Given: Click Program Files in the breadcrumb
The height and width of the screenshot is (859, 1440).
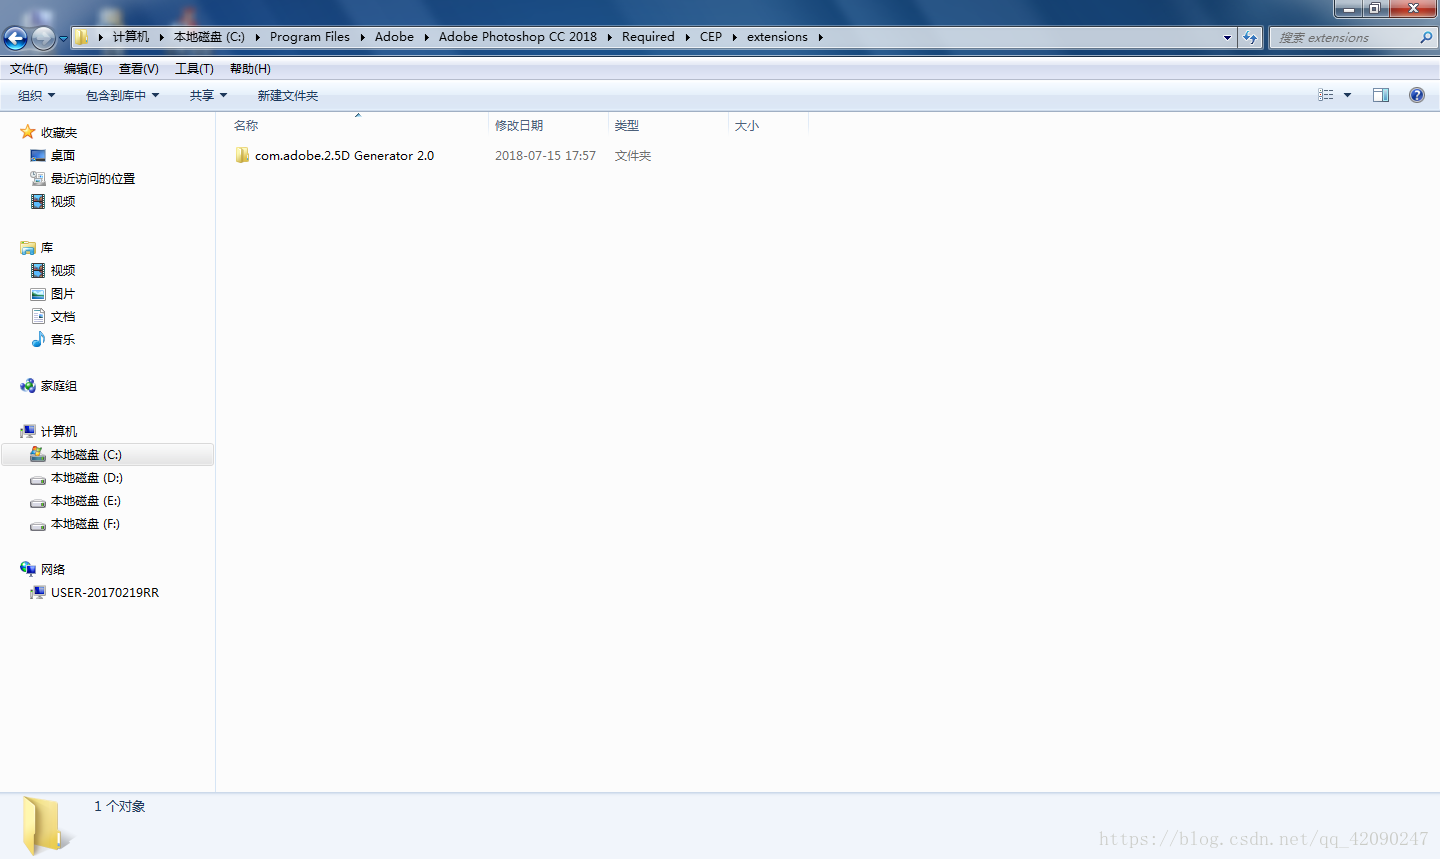Looking at the screenshot, I should click(x=310, y=37).
